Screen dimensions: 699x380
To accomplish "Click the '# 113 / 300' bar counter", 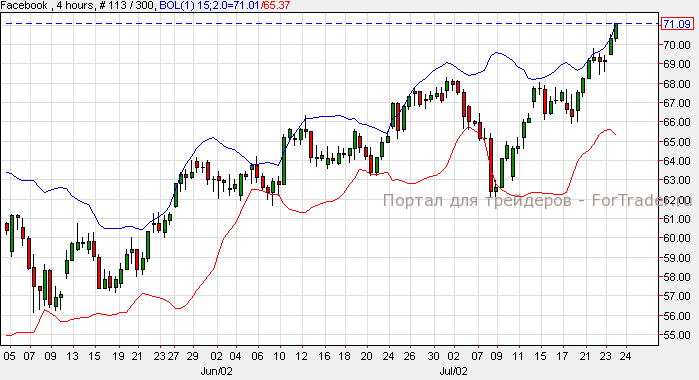I will pyautogui.click(x=127, y=5).
